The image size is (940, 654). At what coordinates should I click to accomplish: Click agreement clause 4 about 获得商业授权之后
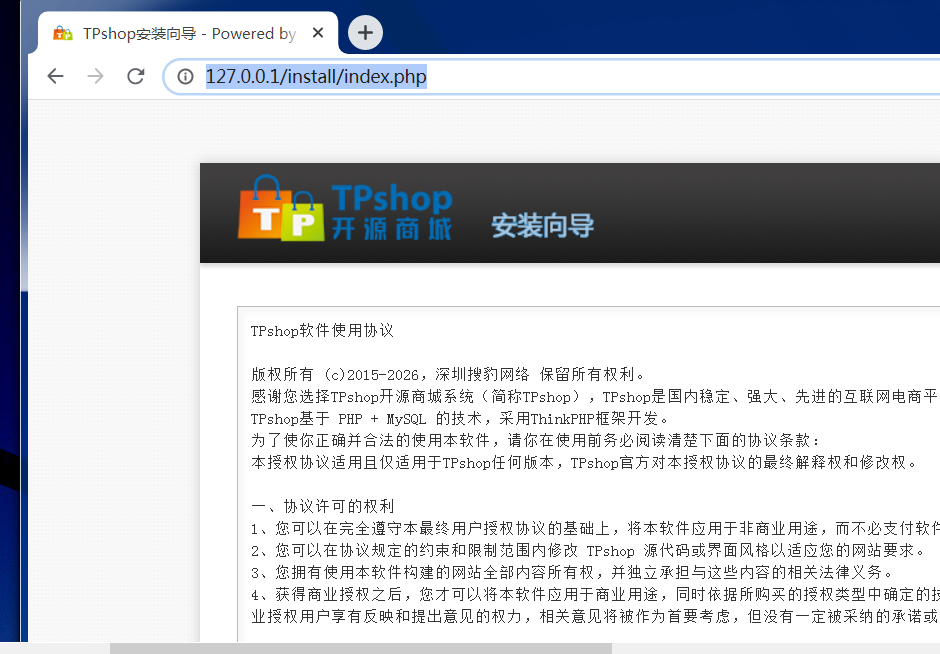coord(595,595)
